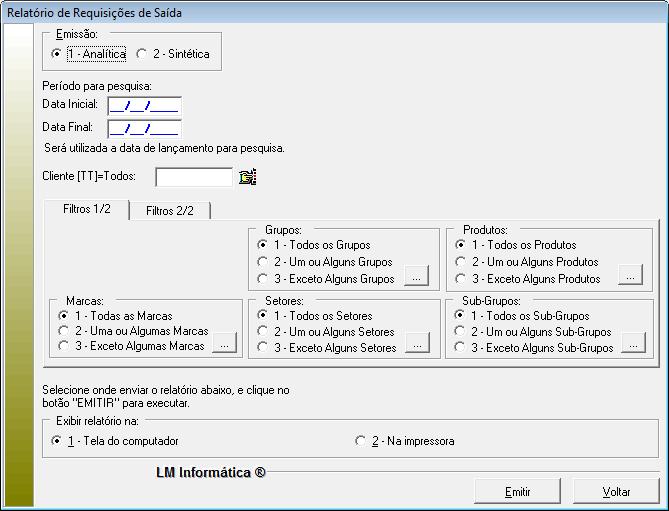Select 3 - Exceto Alguns Produtos option
The height and width of the screenshot is (511, 669).
[x=461, y=279]
